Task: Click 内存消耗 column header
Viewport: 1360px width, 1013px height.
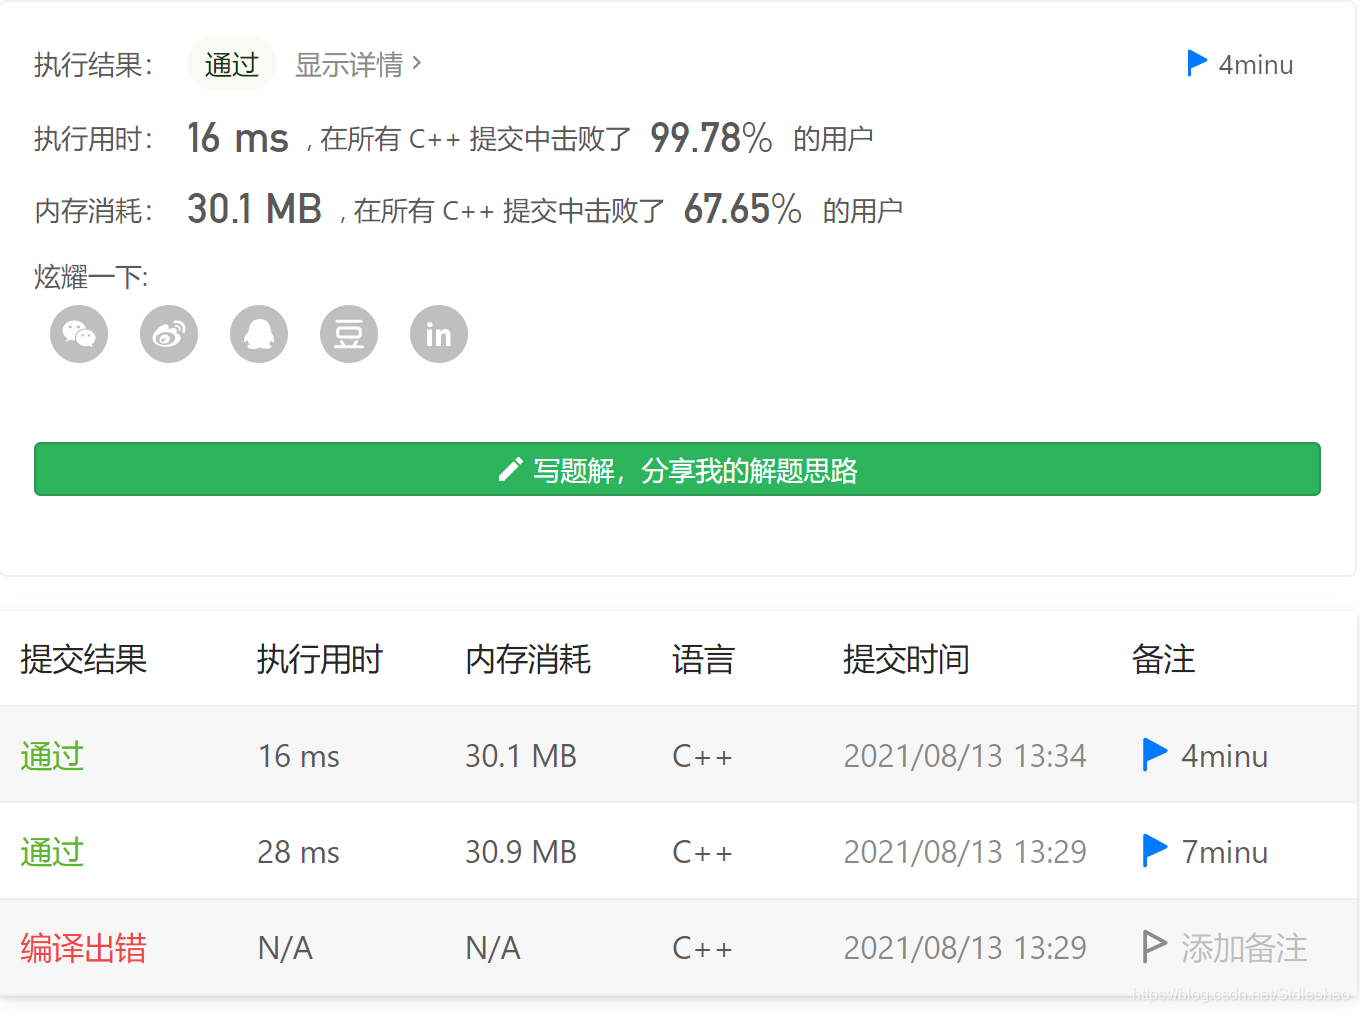Action: click(528, 659)
